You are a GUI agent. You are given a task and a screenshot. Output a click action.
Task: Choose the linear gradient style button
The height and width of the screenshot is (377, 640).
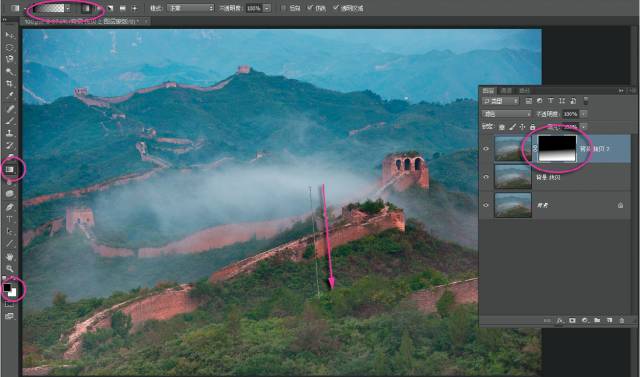click(87, 8)
